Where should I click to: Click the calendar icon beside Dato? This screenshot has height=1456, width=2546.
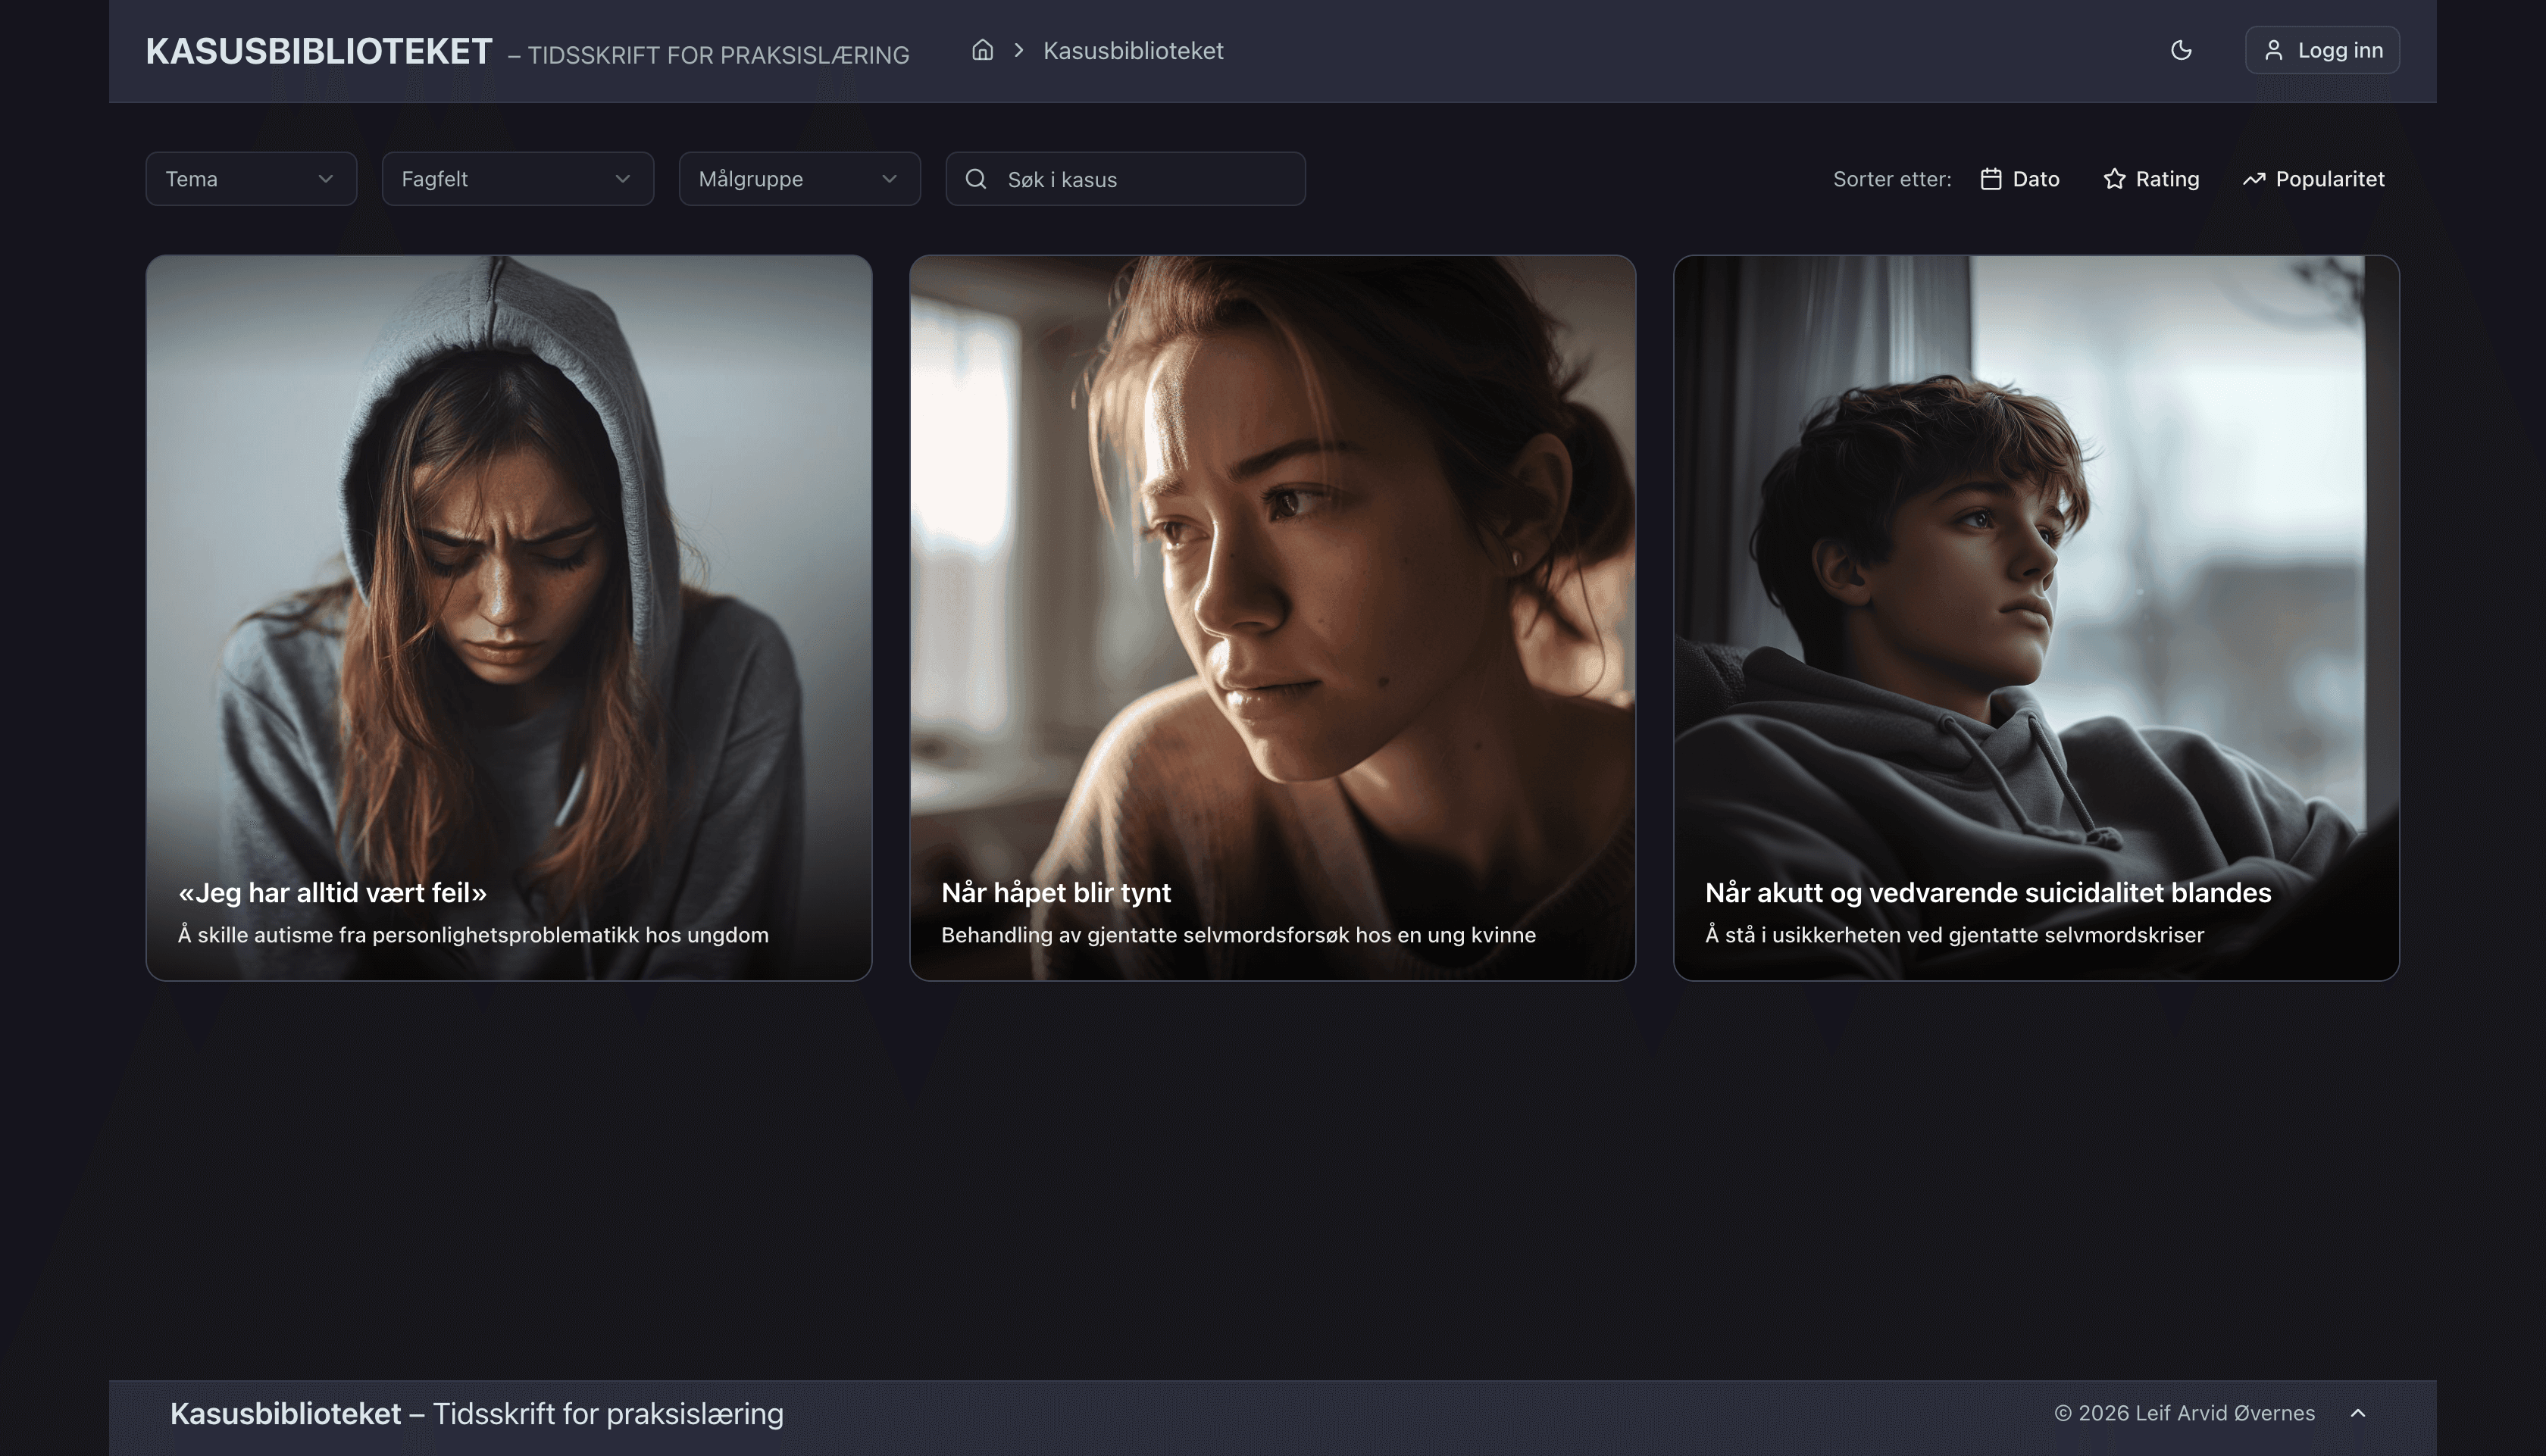click(x=1991, y=179)
